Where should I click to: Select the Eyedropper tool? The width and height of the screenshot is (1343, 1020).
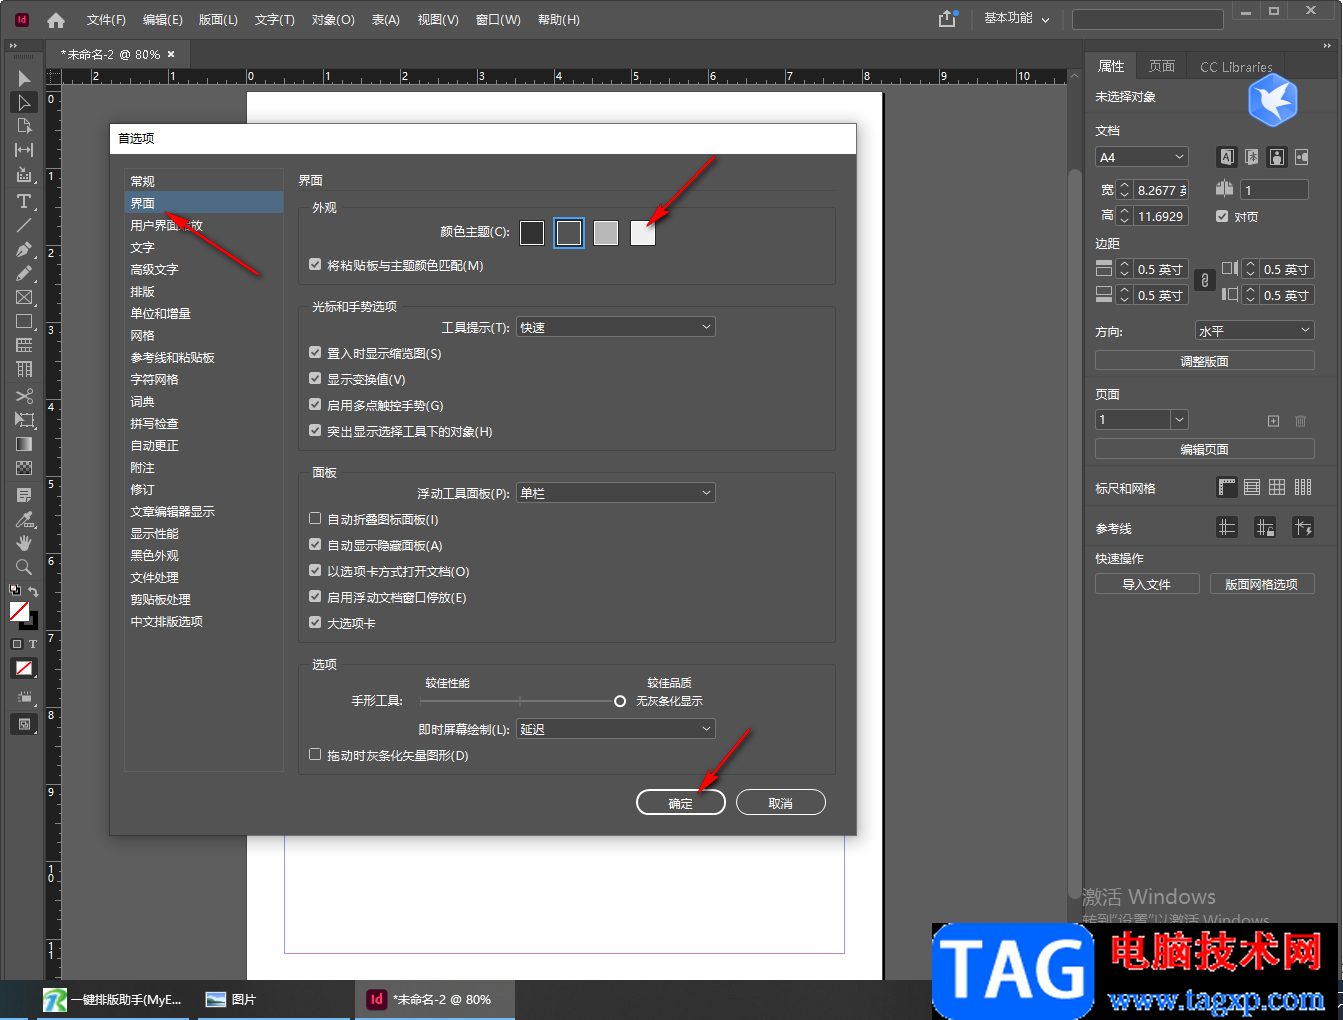24,519
